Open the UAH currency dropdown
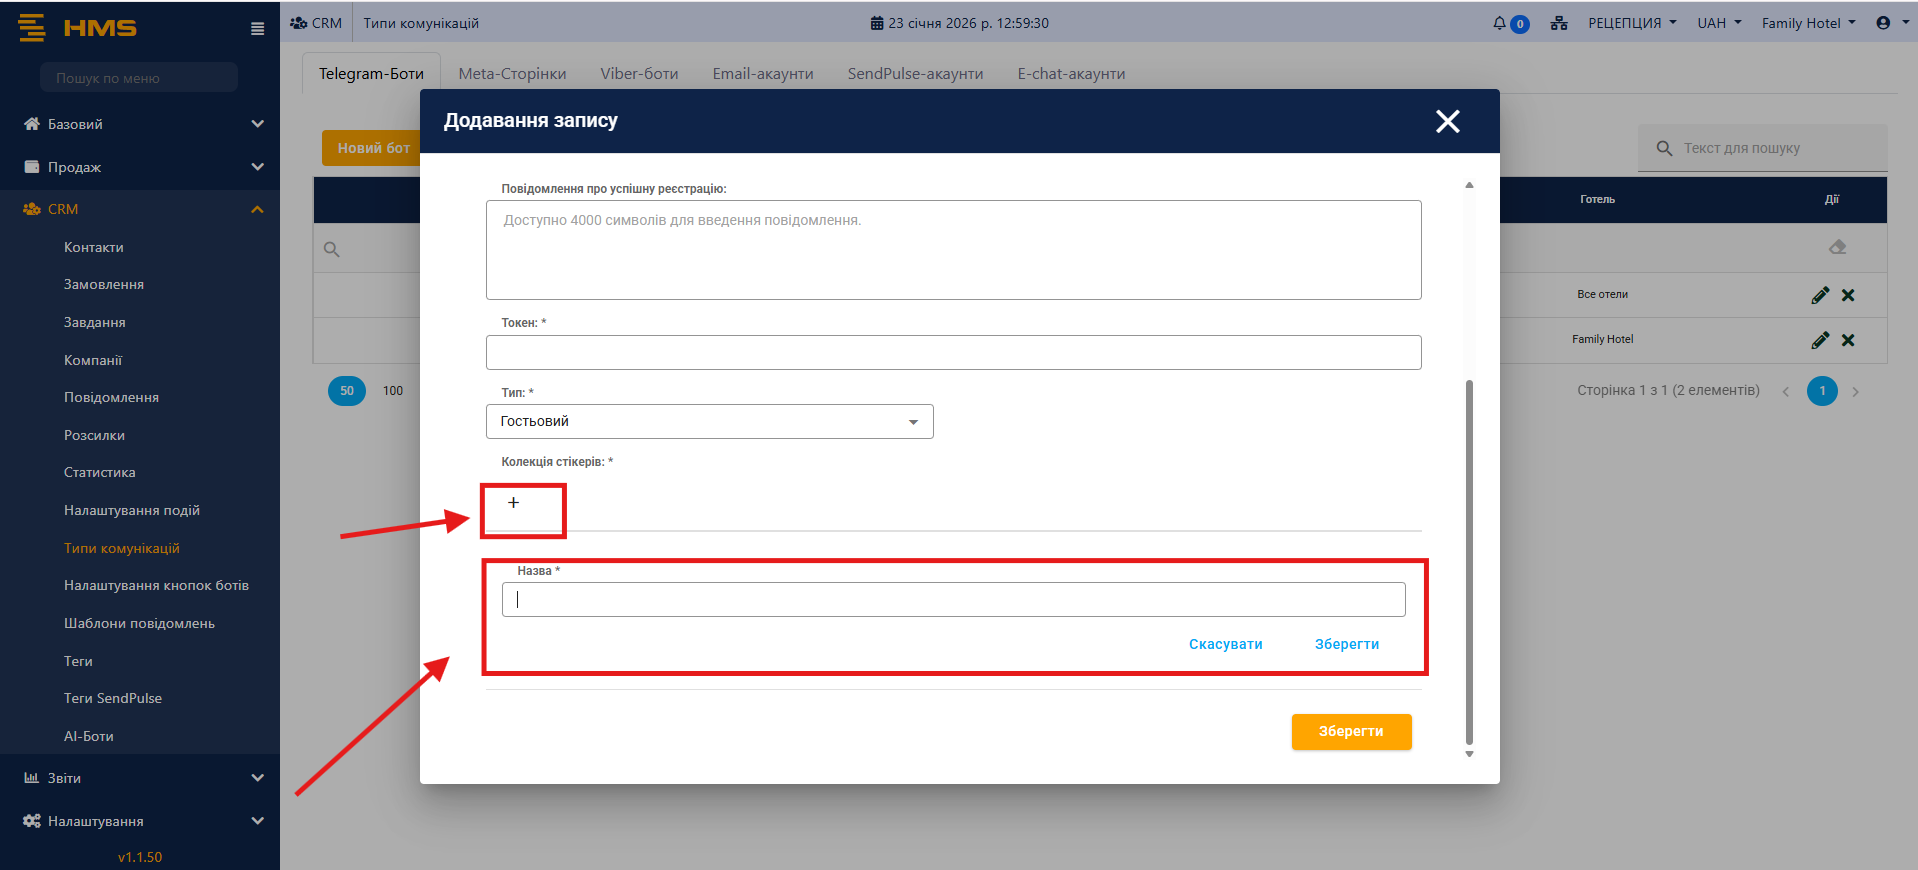The height and width of the screenshot is (870, 1918). tap(1718, 23)
